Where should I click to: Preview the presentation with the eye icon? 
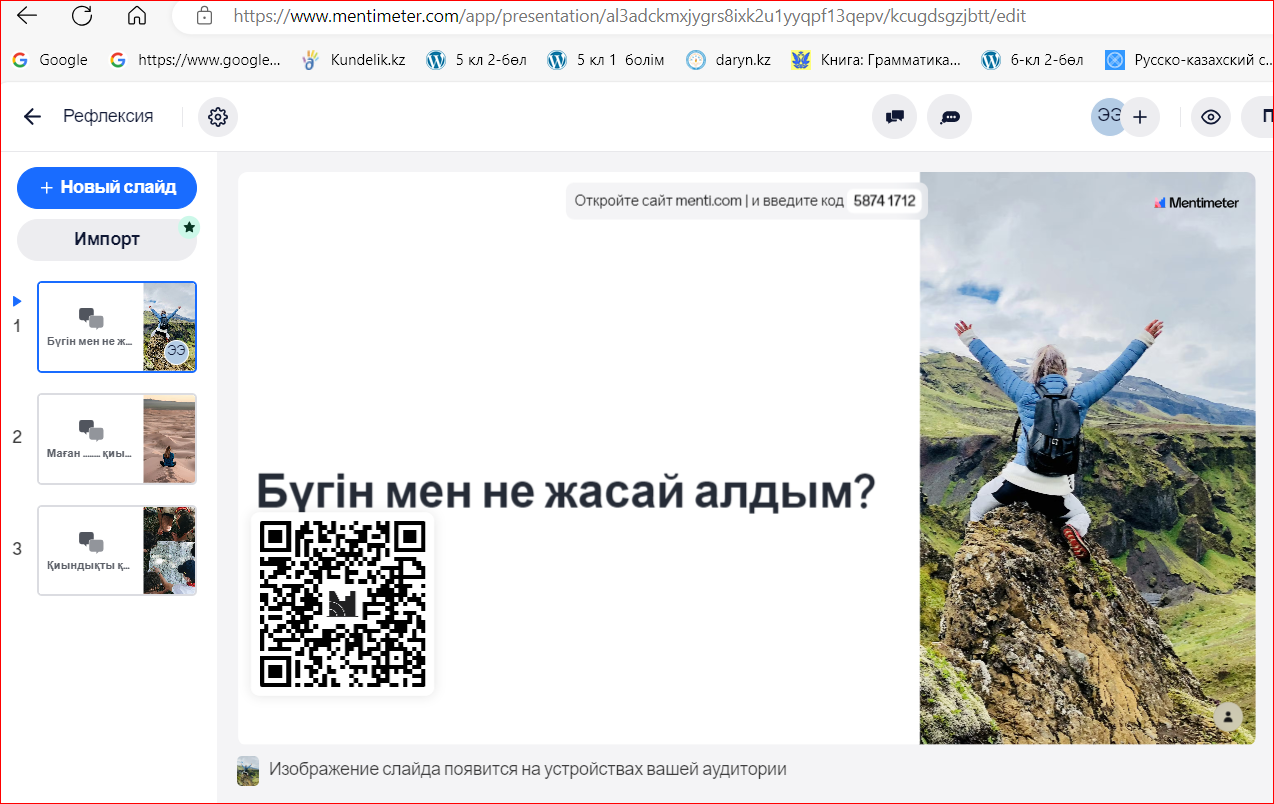(x=1211, y=117)
